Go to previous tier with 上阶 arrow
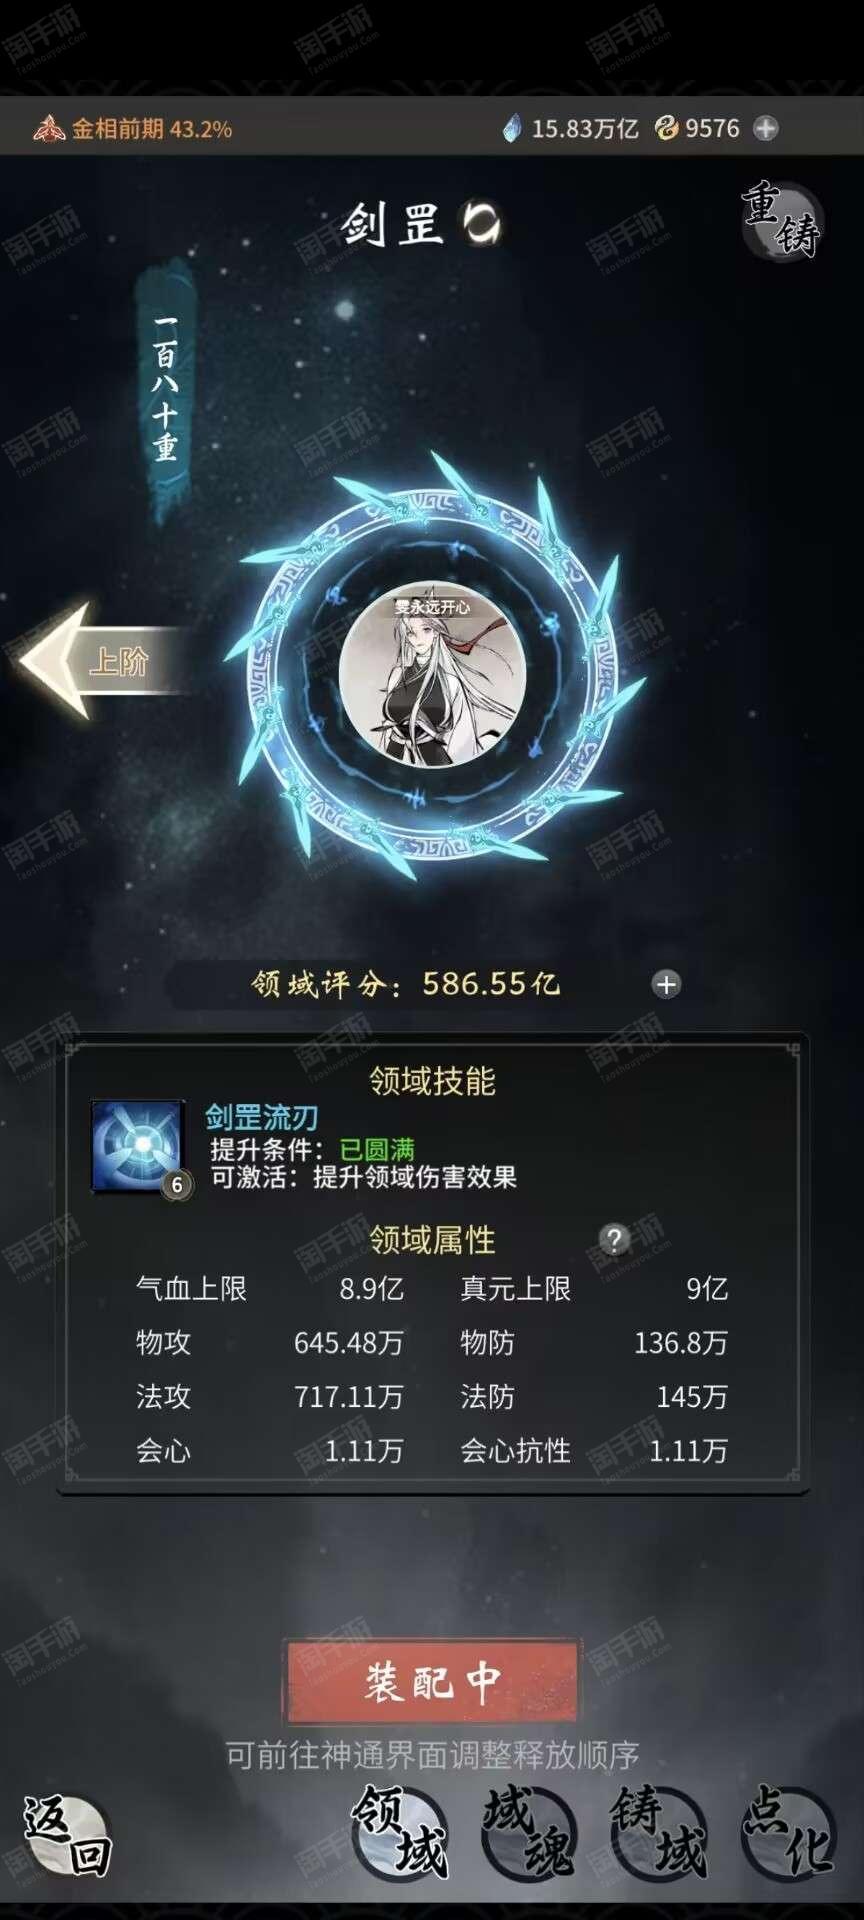 point(101,660)
